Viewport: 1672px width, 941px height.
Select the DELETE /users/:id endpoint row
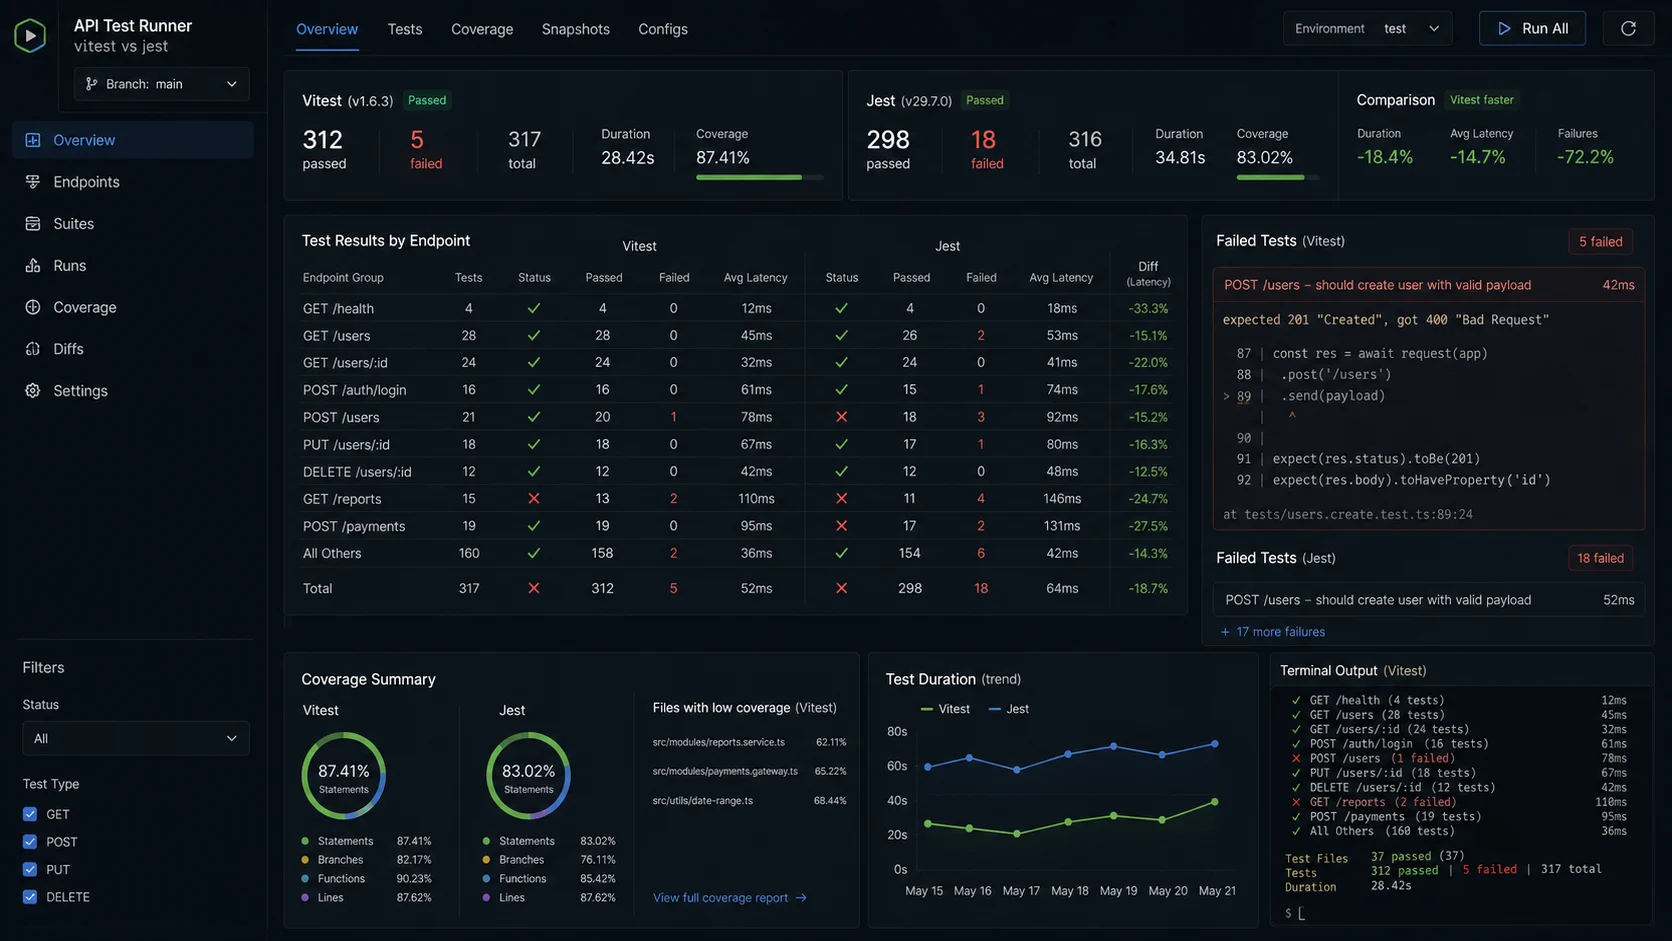(x=736, y=472)
